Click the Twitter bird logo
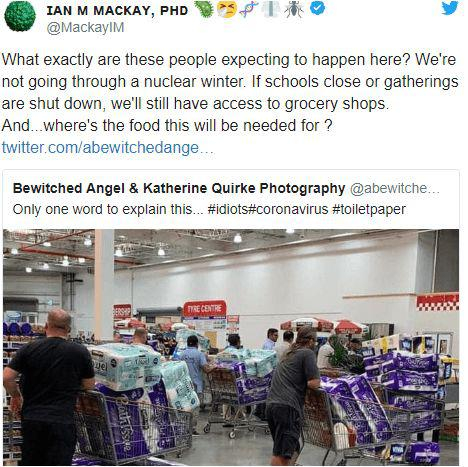The image size is (468, 467). click(x=450, y=8)
